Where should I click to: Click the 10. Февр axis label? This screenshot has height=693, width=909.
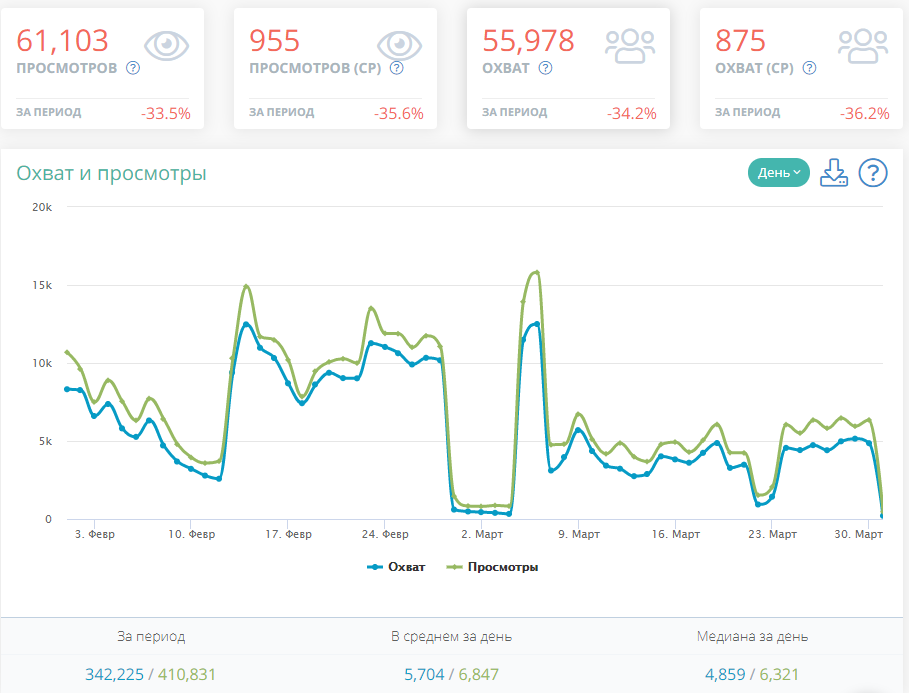[x=191, y=534]
